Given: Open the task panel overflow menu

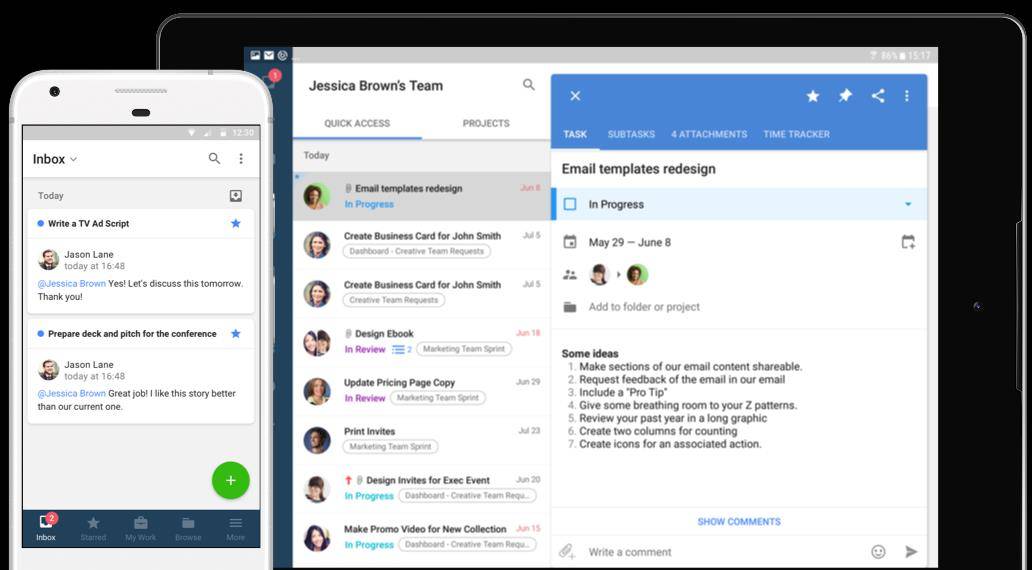Looking at the screenshot, I should point(907,96).
